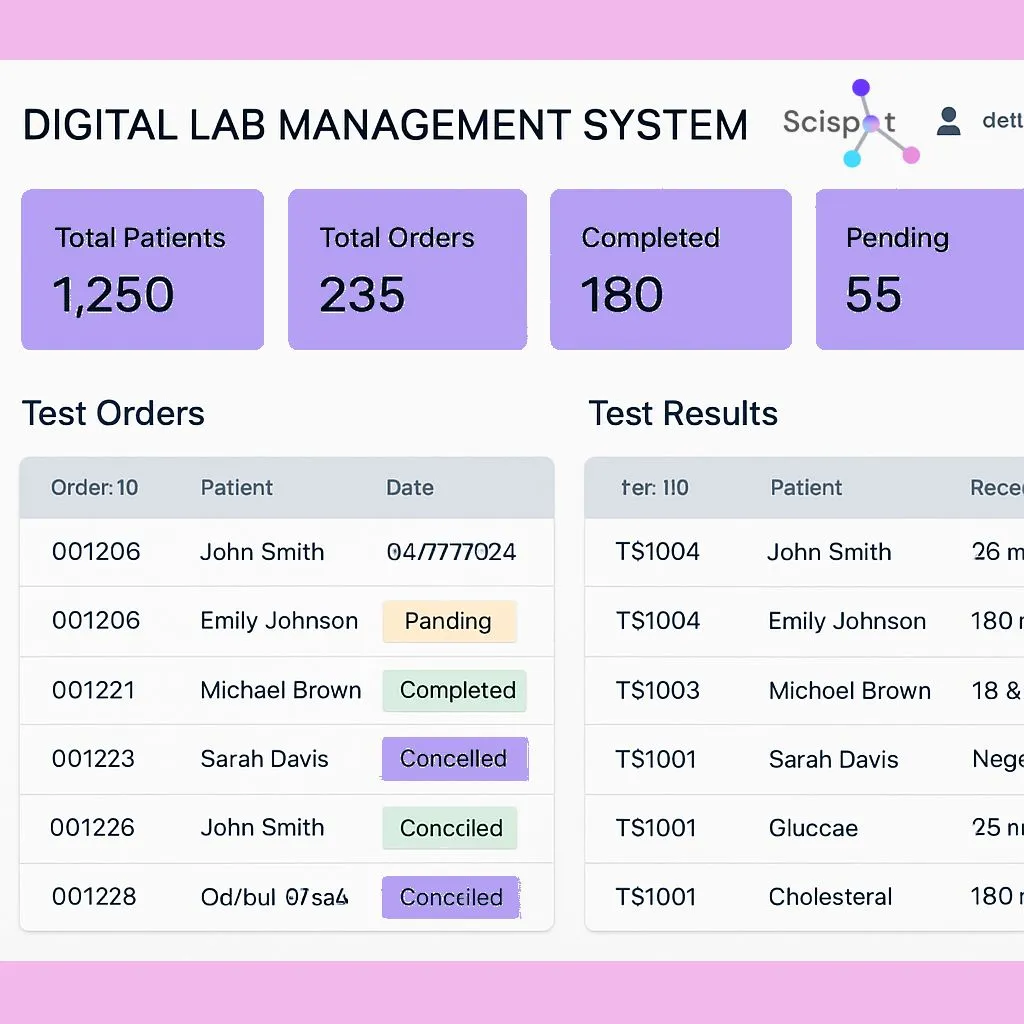Image resolution: width=1024 pixels, height=1024 pixels.
Task: Select the Total Orders 235 card
Action: [x=408, y=270]
